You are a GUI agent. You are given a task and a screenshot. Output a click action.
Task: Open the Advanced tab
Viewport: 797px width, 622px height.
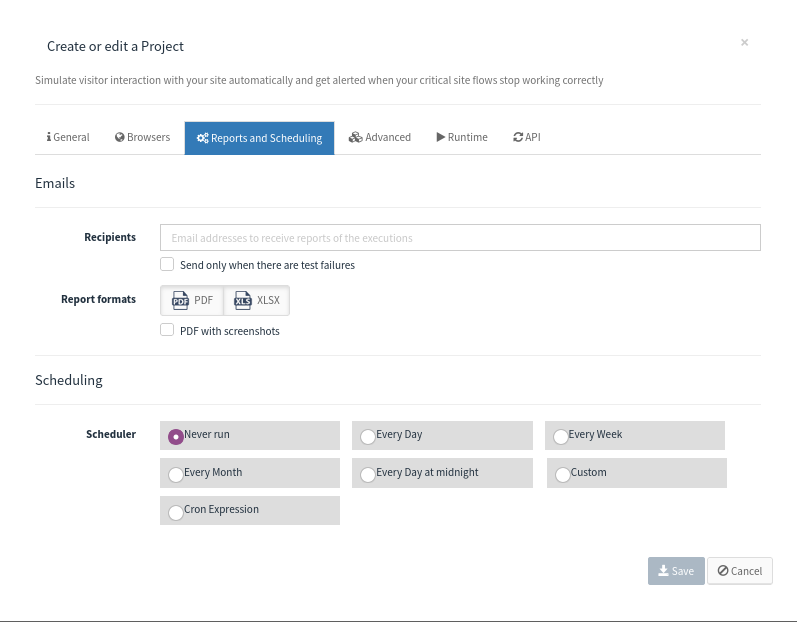[x=380, y=138]
